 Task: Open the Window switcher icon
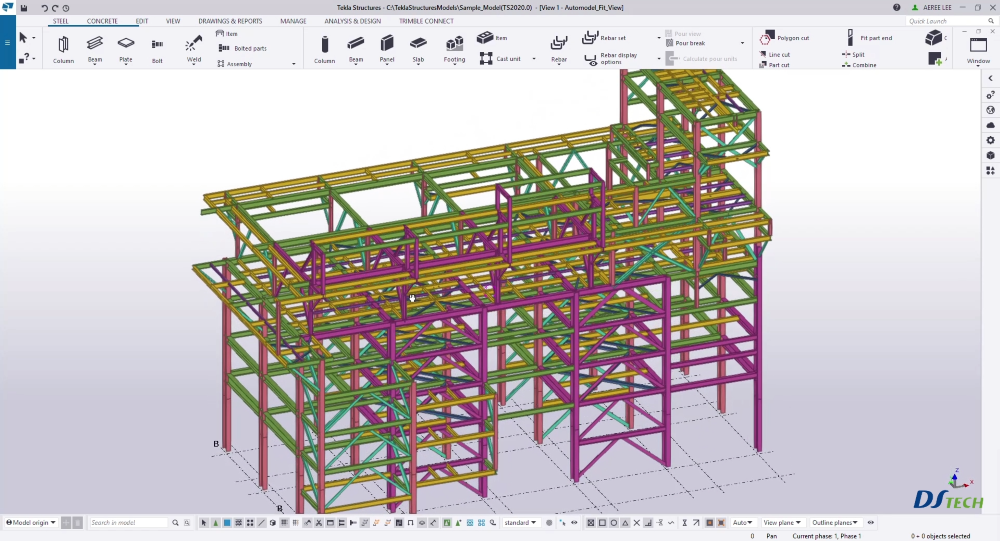(978, 50)
